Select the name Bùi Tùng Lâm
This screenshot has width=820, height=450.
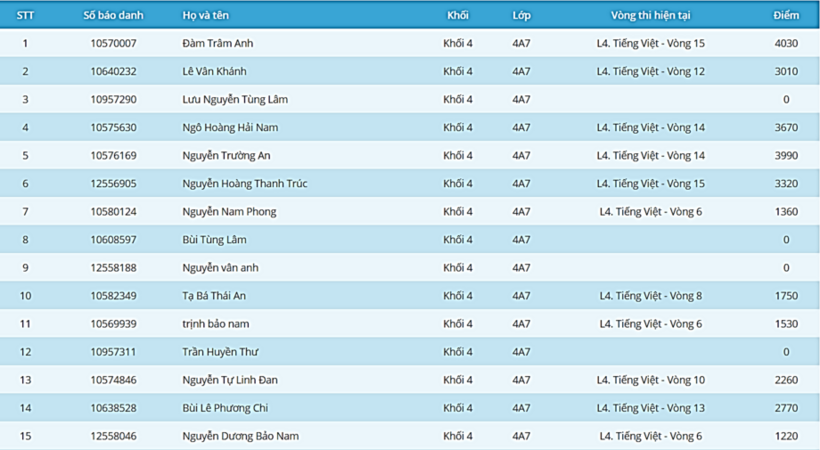(213, 240)
